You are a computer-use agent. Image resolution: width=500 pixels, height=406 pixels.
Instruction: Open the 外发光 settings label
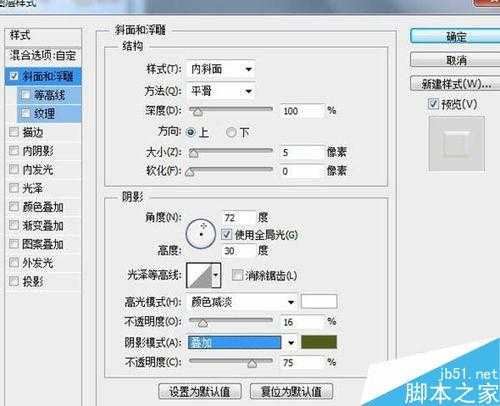[x=38, y=263]
